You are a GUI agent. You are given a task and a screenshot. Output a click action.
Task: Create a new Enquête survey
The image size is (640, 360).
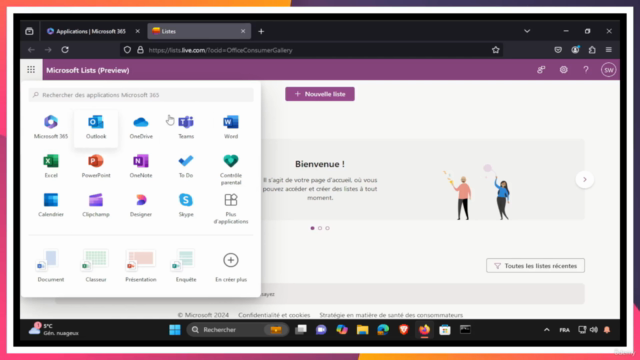tap(186, 266)
